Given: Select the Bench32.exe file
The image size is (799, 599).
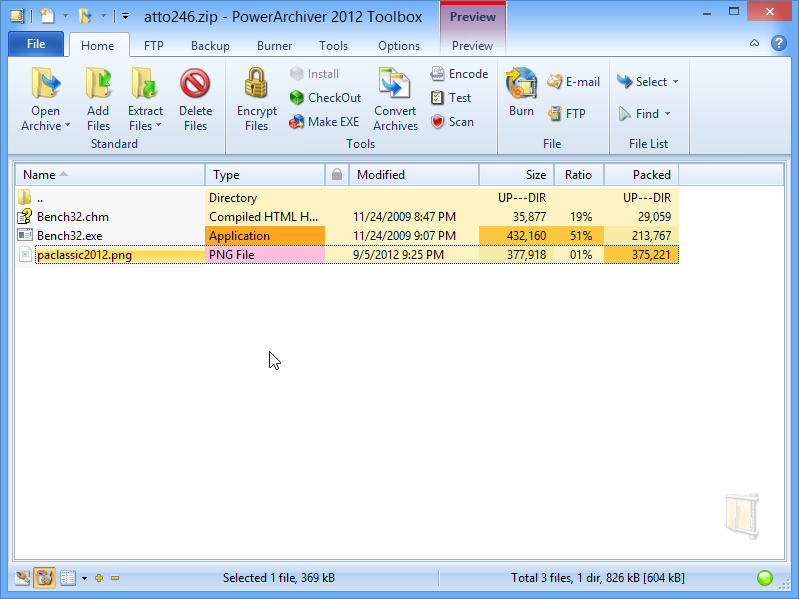Looking at the screenshot, I should click(x=347, y=235).
